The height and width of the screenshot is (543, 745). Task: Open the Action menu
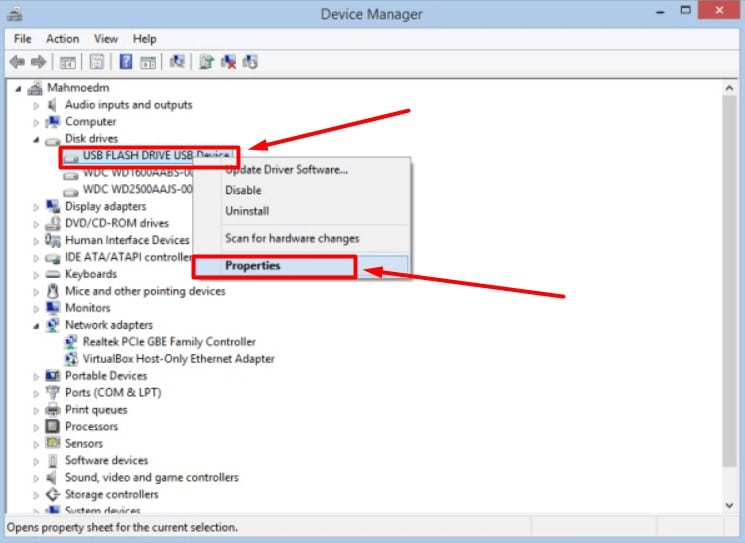[62, 39]
